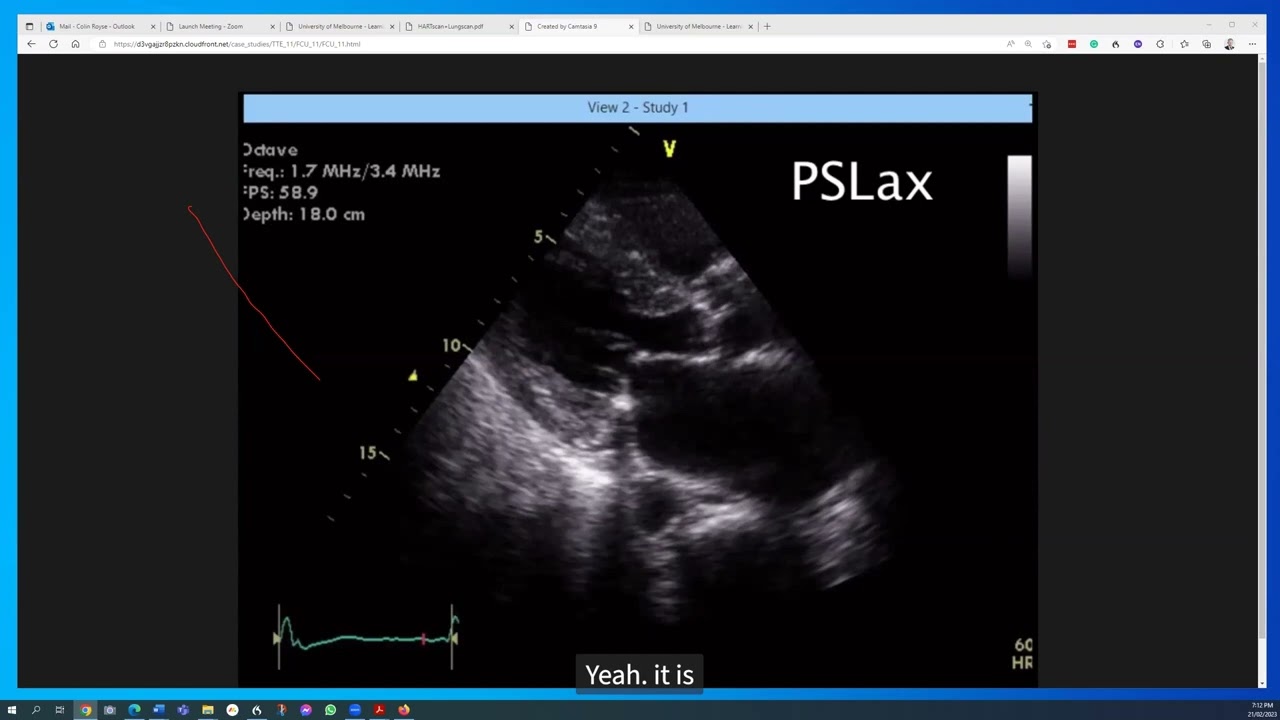1280x720 pixels.
Task: Open File Explorer from the taskbar
Action: coord(208,710)
